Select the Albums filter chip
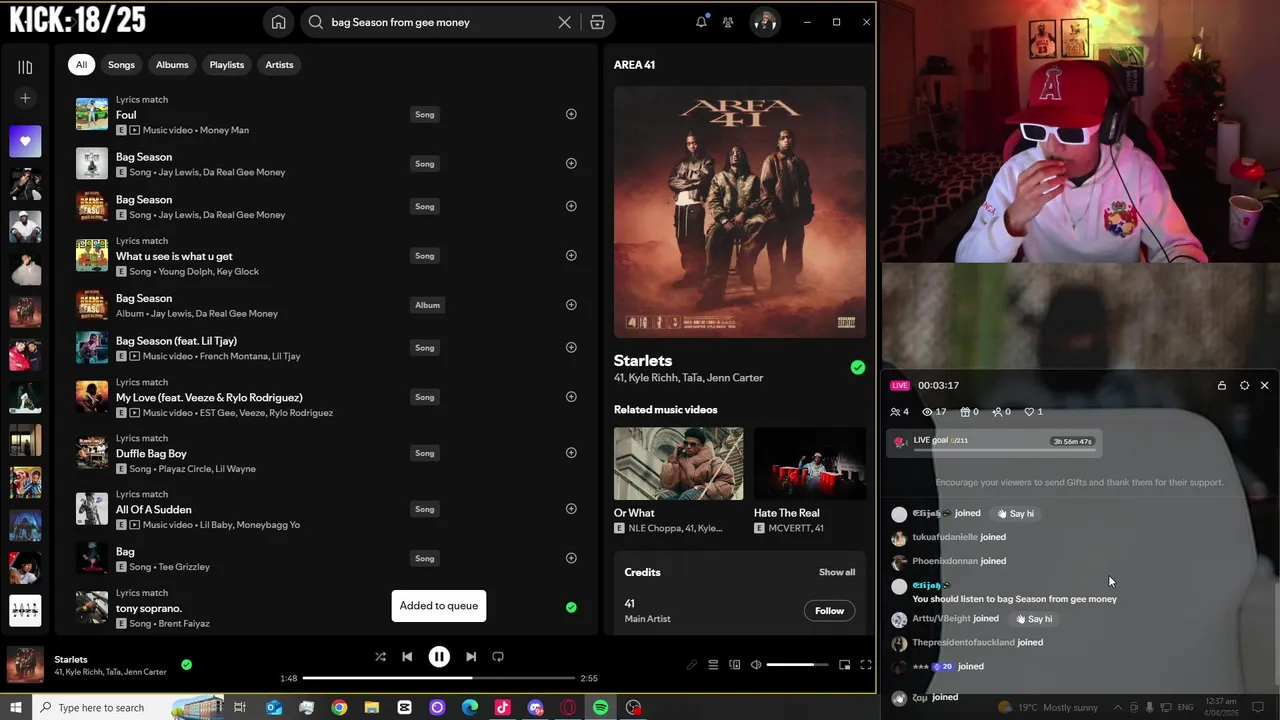Image resolution: width=1280 pixels, height=720 pixels. click(x=172, y=65)
